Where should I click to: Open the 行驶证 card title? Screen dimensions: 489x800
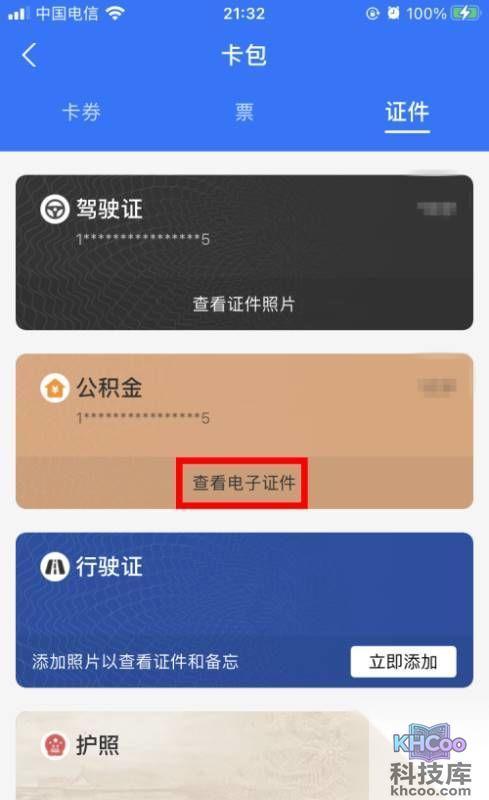(109, 567)
